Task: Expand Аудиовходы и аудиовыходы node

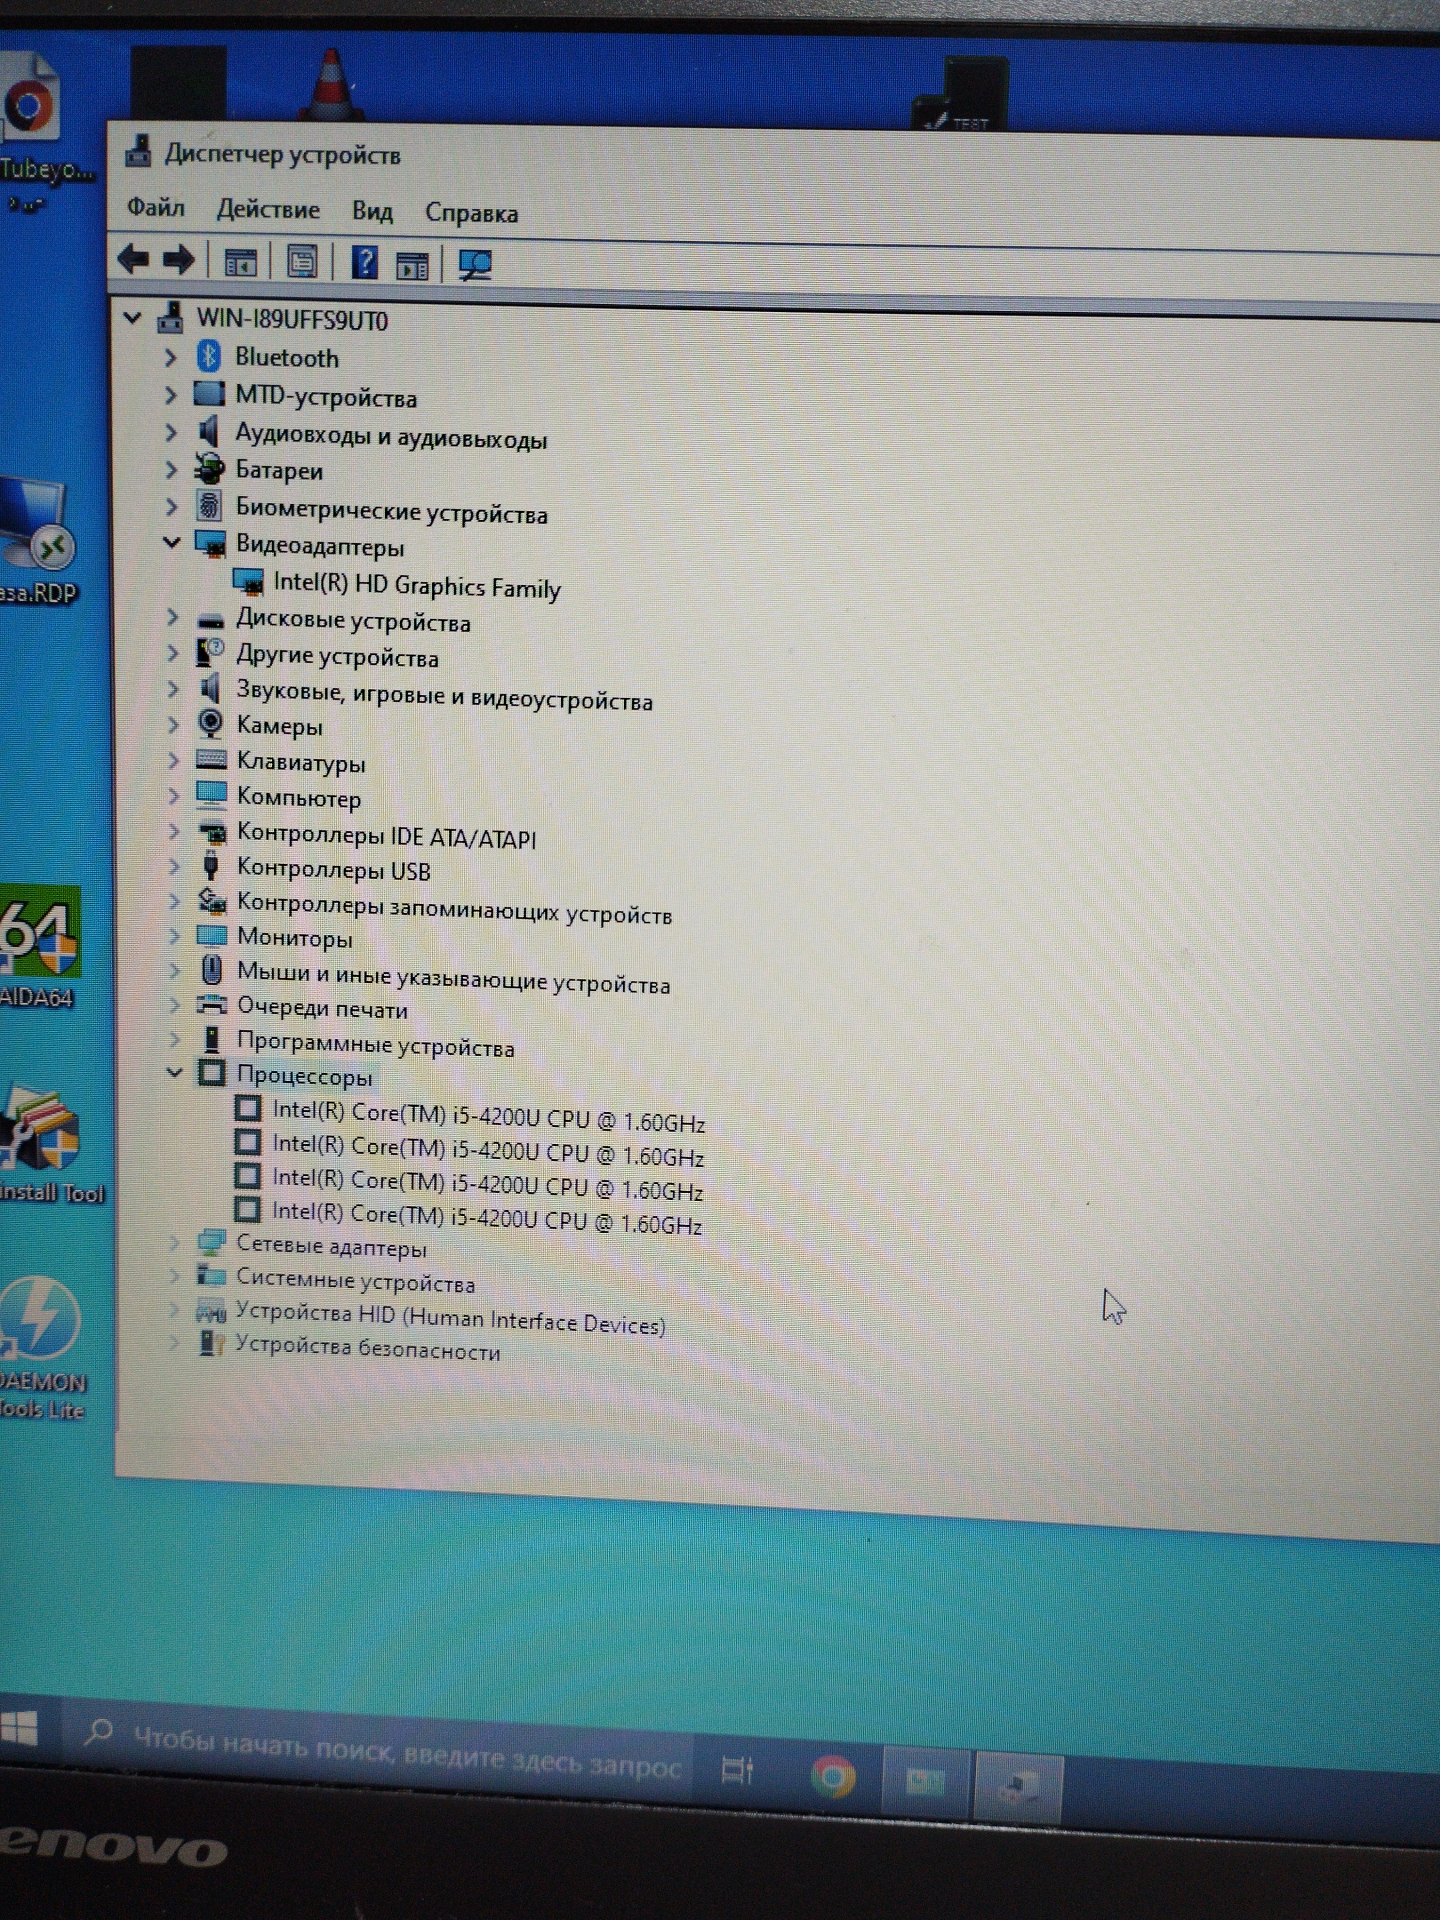Action: pyautogui.click(x=171, y=432)
